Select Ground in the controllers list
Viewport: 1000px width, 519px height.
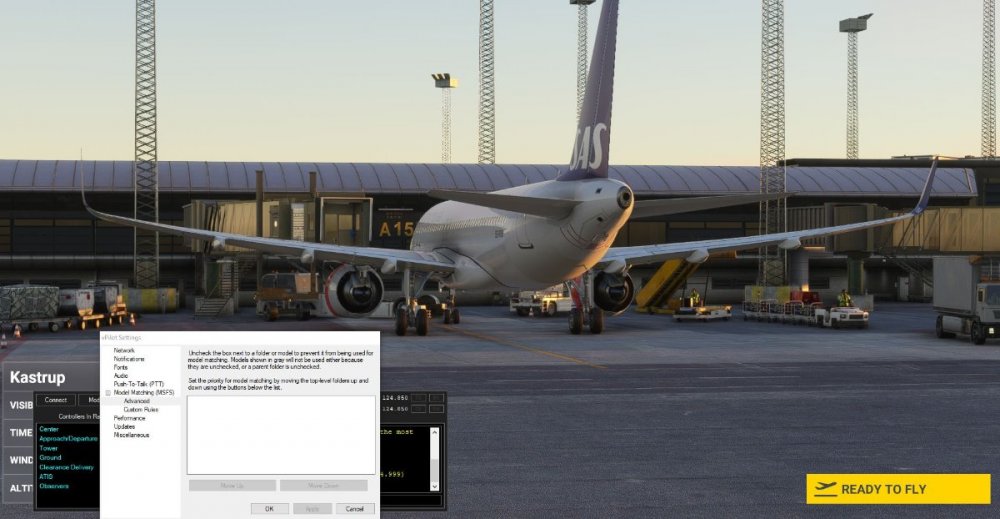pyautogui.click(x=50, y=458)
